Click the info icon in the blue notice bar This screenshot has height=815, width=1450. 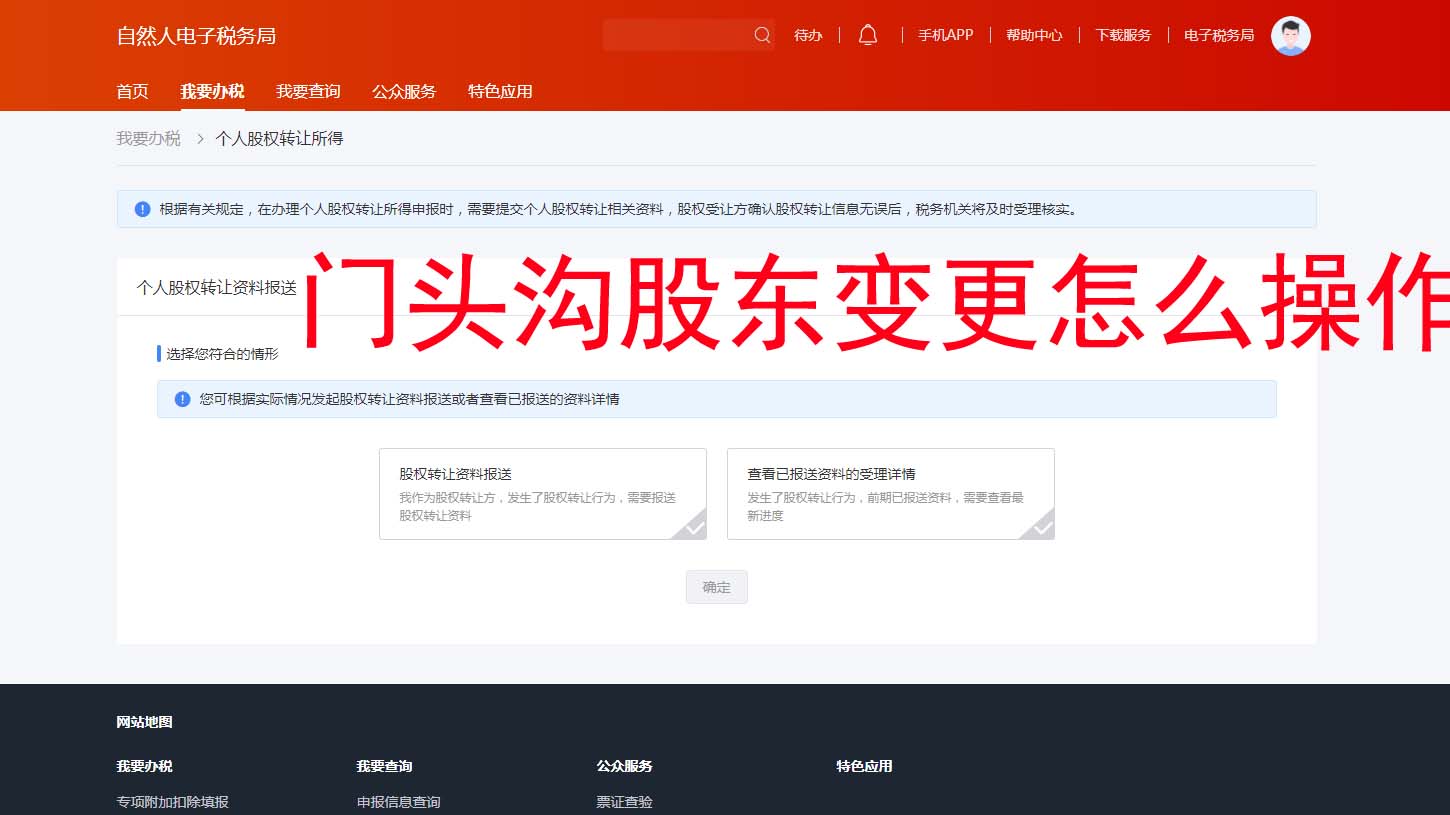143,209
